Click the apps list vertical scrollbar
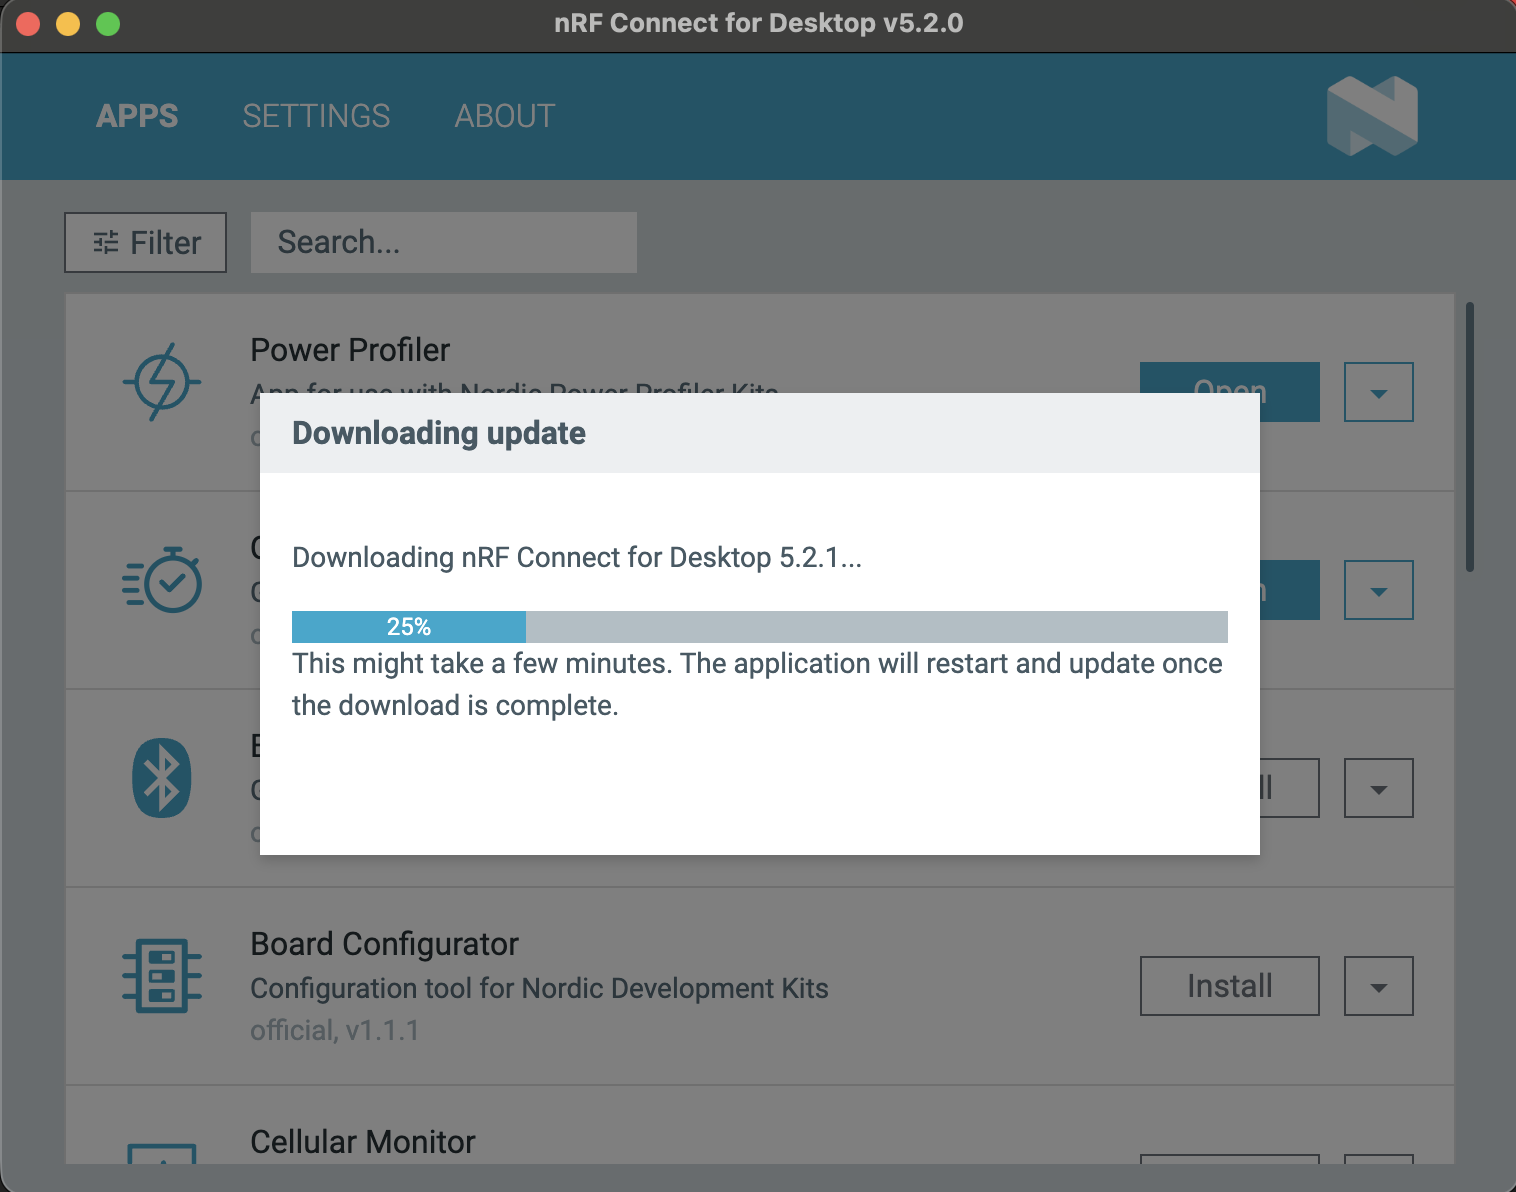This screenshot has width=1516, height=1192. (x=1470, y=437)
